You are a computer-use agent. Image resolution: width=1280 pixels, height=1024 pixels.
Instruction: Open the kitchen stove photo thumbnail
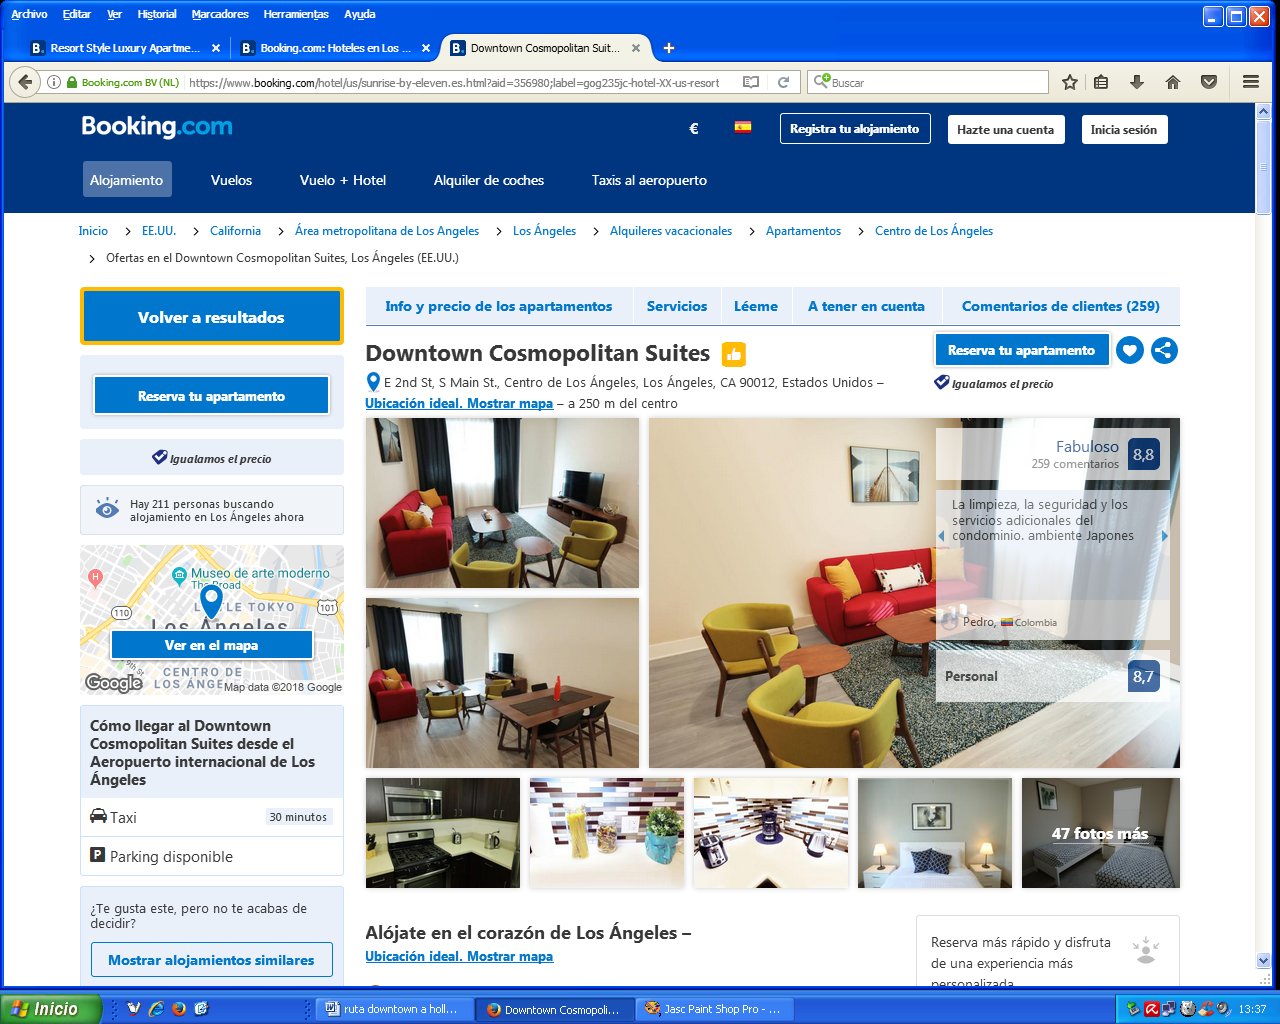pyautogui.click(x=443, y=833)
